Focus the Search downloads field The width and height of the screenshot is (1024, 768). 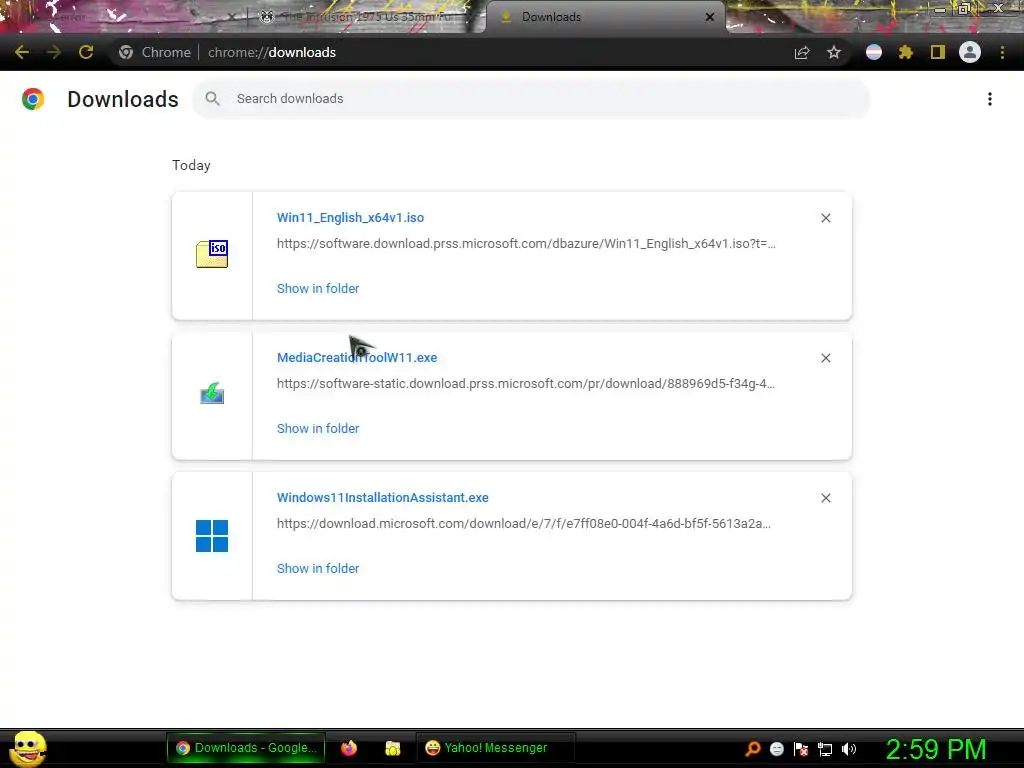[531, 99]
